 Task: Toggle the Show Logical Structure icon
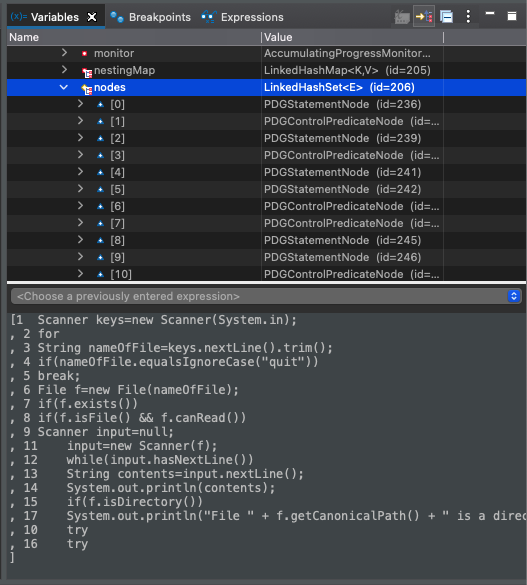424,17
